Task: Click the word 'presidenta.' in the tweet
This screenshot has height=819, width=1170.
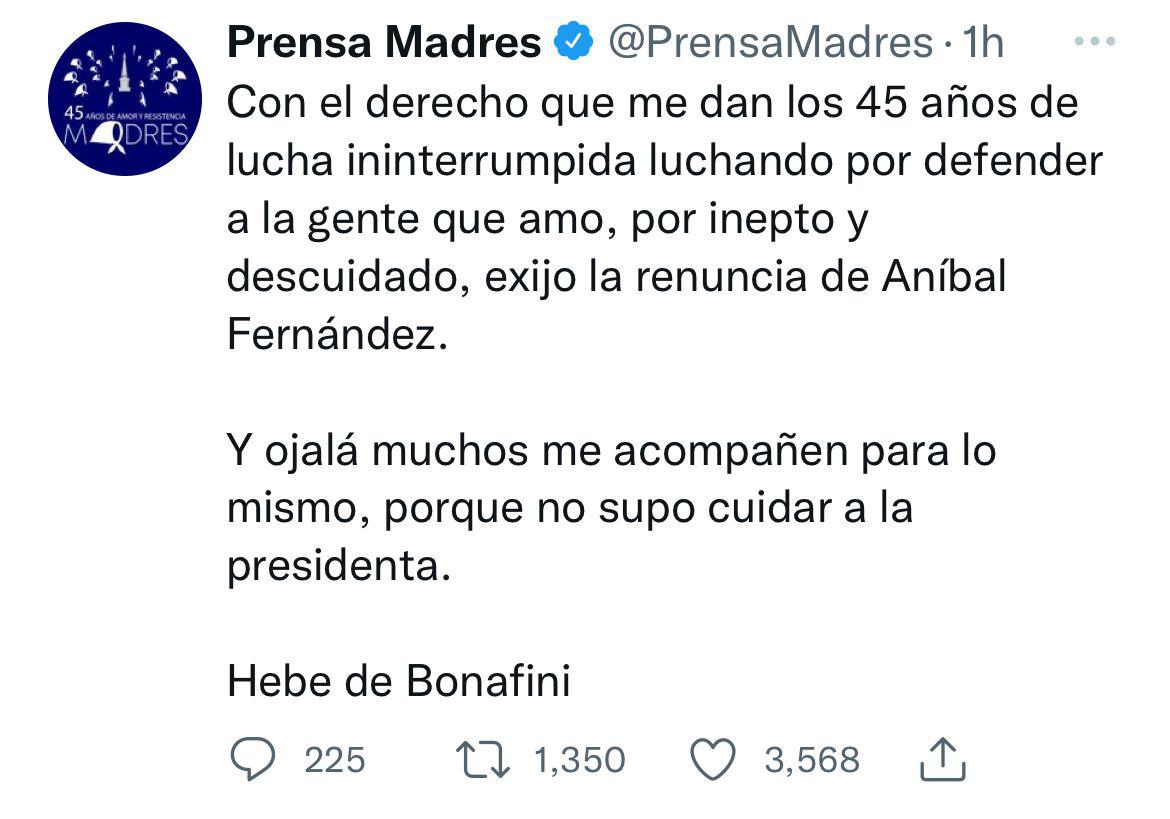Action: pyautogui.click(x=334, y=567)
